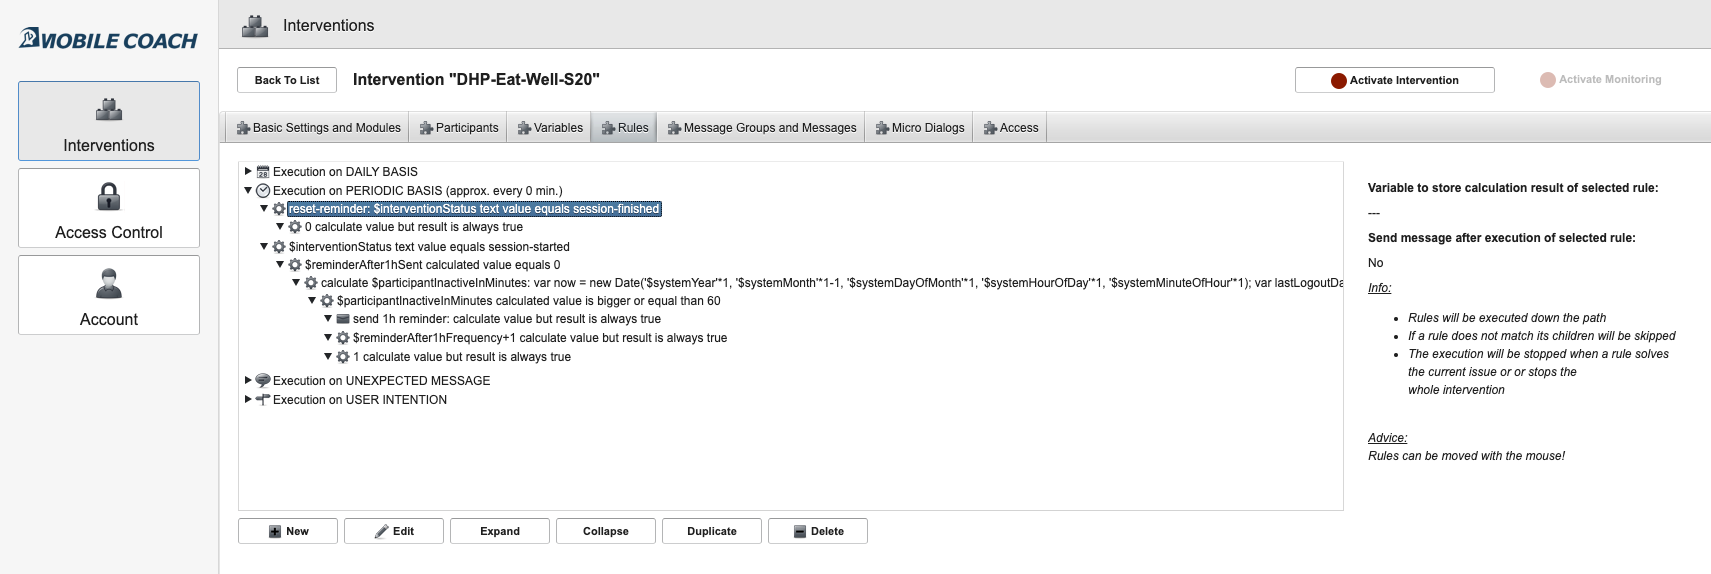
Task: Collapse Execution on PERIODIC BASIS node
Action: coord(248,191)
